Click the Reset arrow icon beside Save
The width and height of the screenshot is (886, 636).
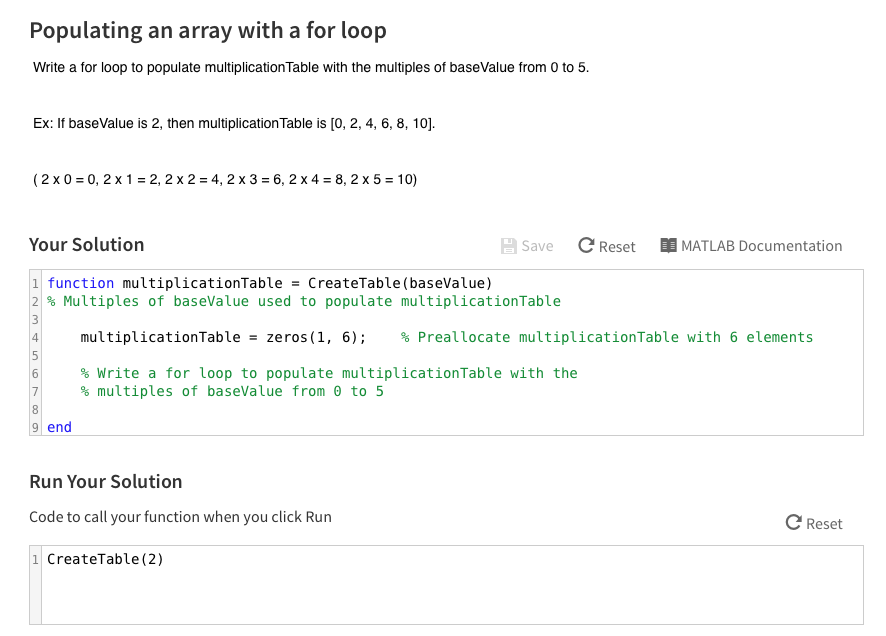click(x=587, y=246)
